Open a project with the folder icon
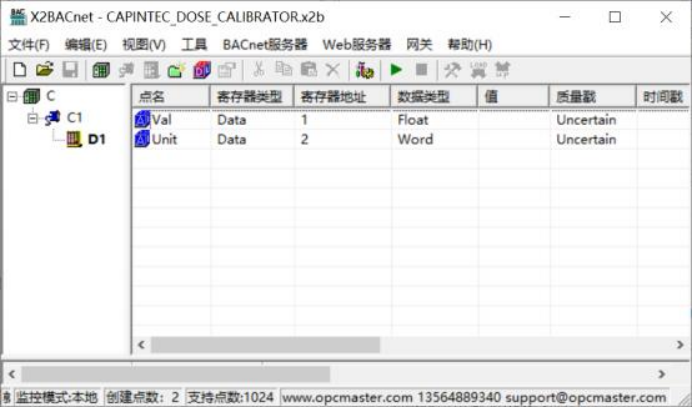693x407 pixels. tap(45, 70)
